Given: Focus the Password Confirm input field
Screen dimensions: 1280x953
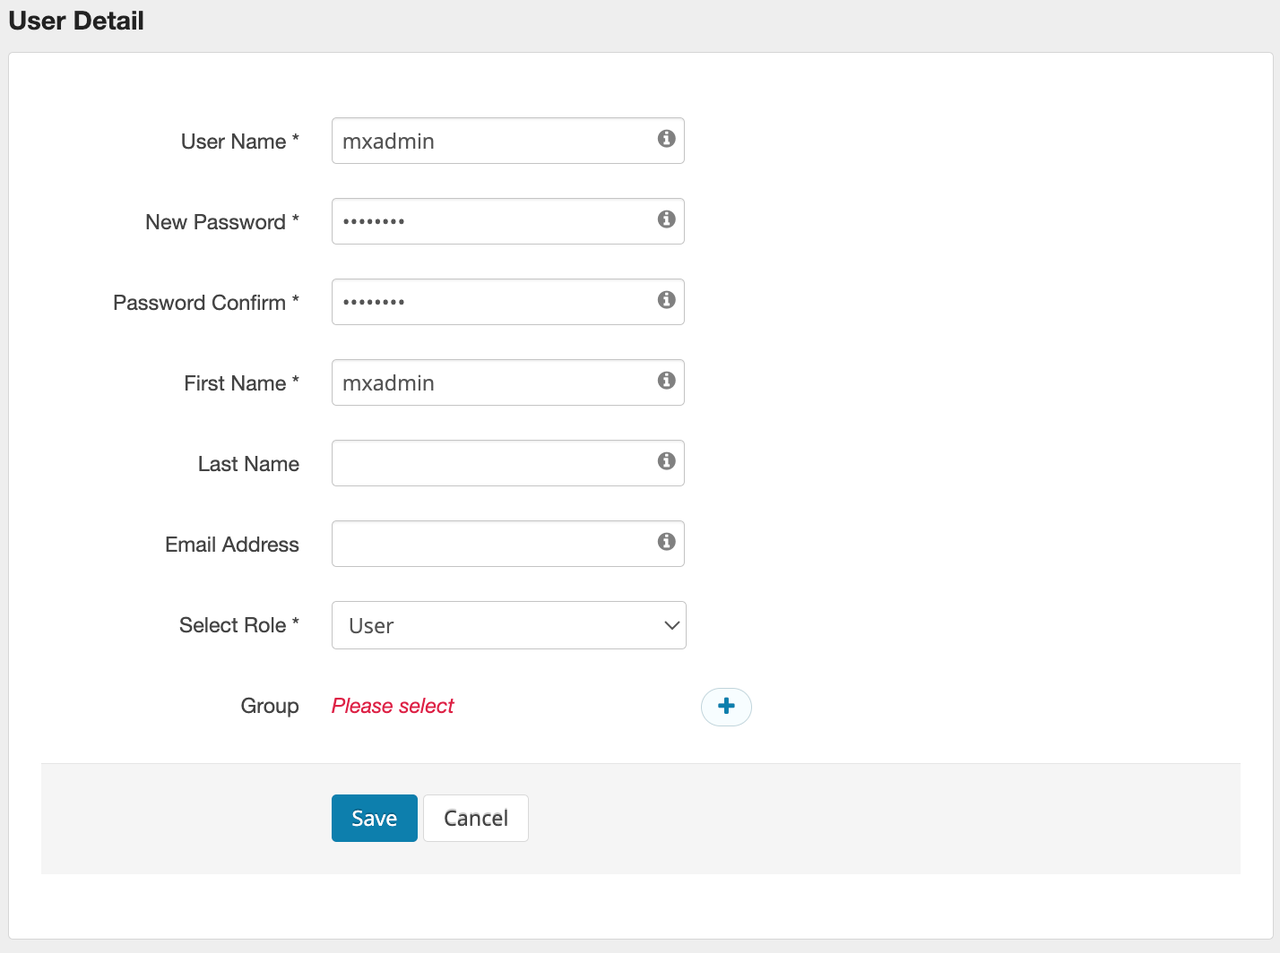Looking at the screenshot, I should coord(508,302).
